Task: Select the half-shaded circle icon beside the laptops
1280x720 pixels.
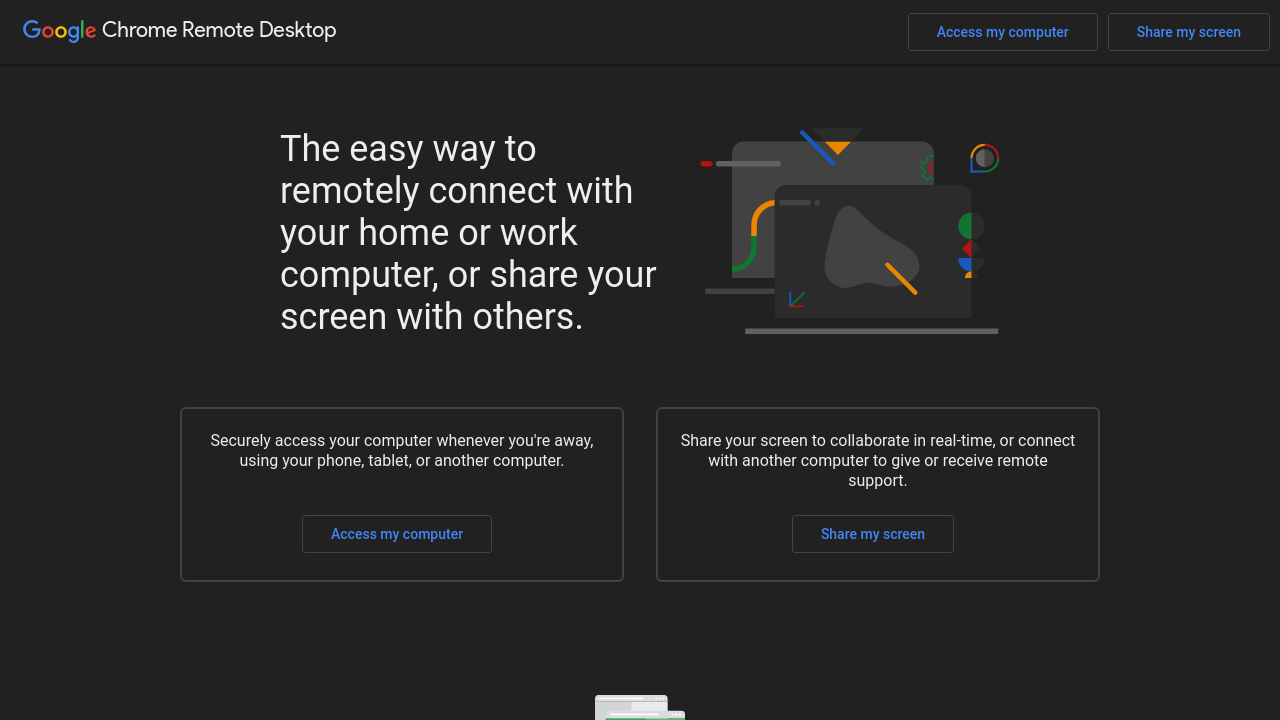Action: pyautogui.click(x=985, y=158)
